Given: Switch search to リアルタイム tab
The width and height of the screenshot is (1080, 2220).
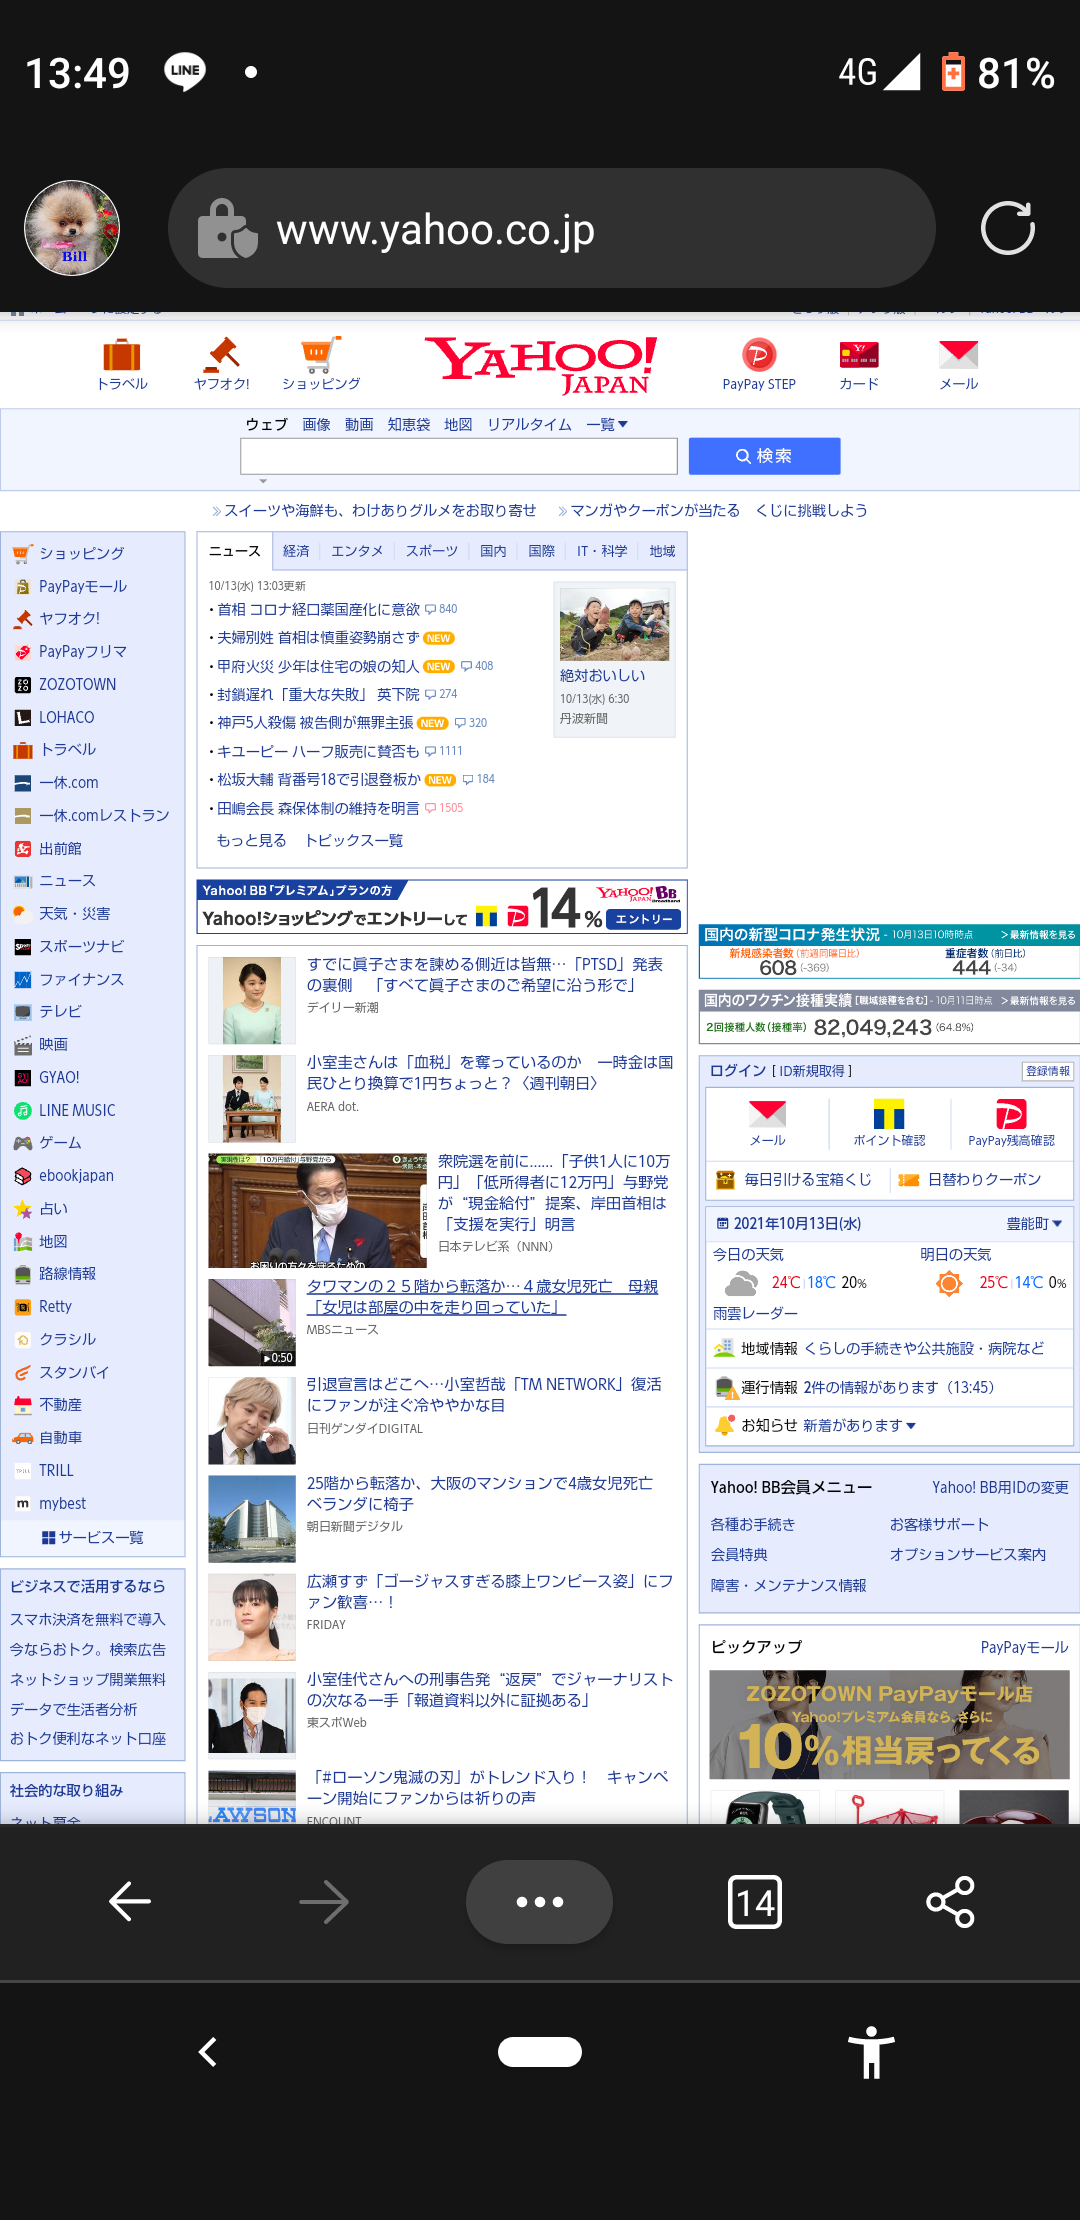Looking at the screenshot, I should coord(529,424).
